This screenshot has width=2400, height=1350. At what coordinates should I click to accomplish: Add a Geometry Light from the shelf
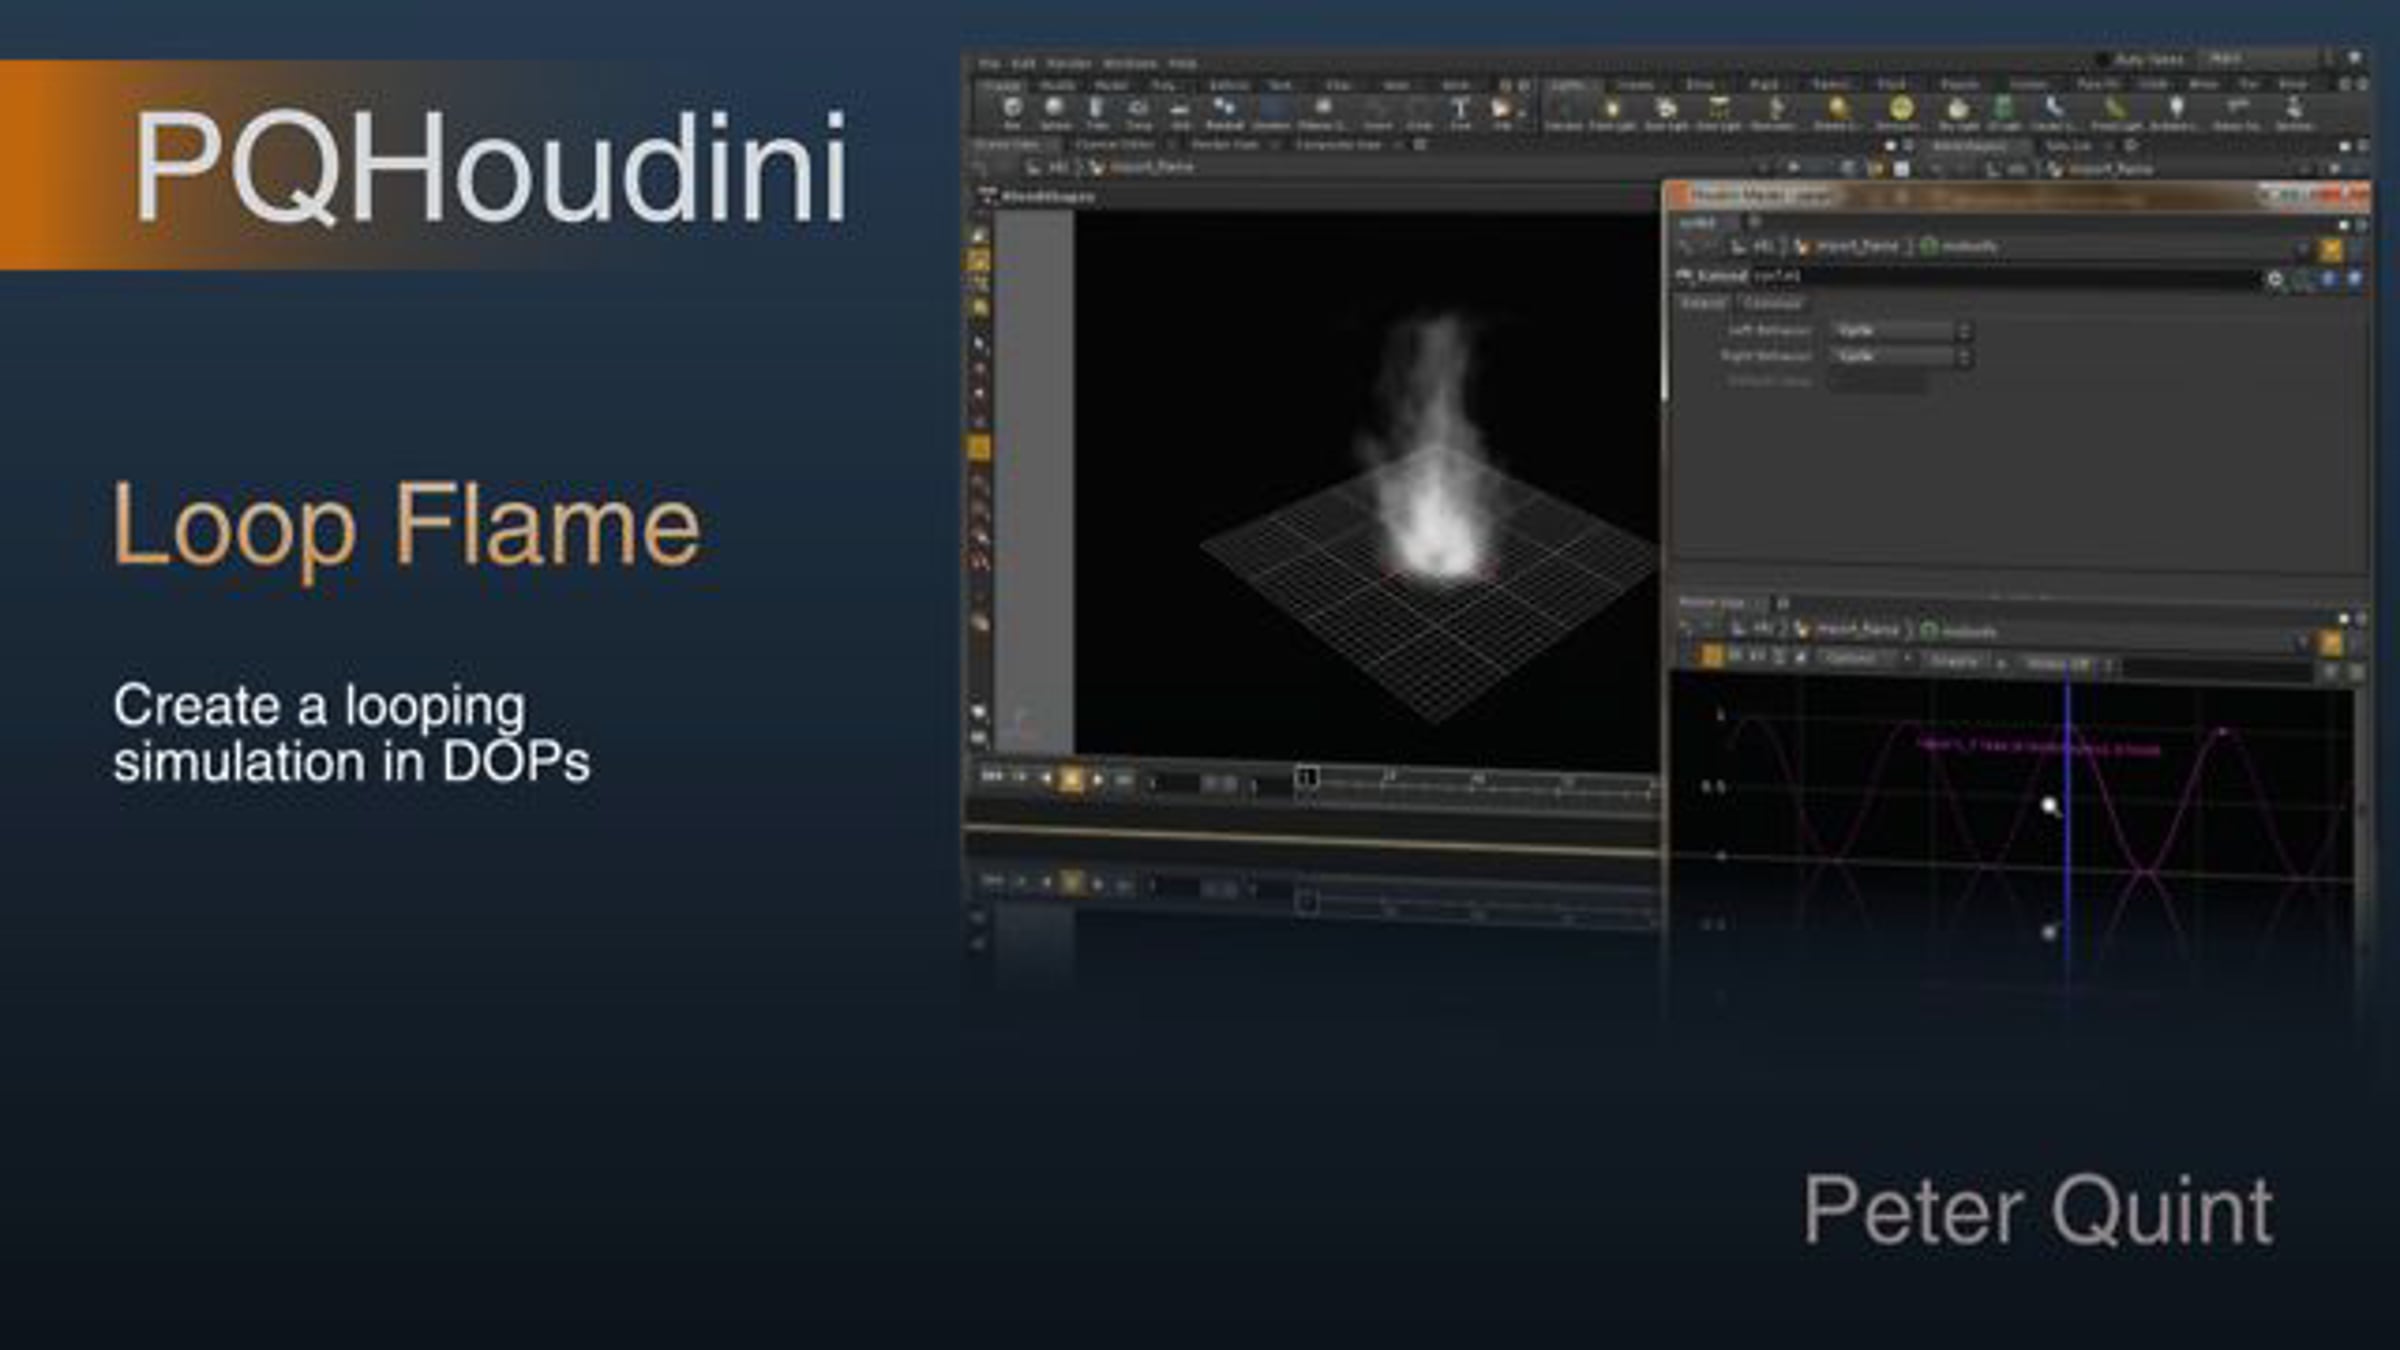(x=1776, y=112)
